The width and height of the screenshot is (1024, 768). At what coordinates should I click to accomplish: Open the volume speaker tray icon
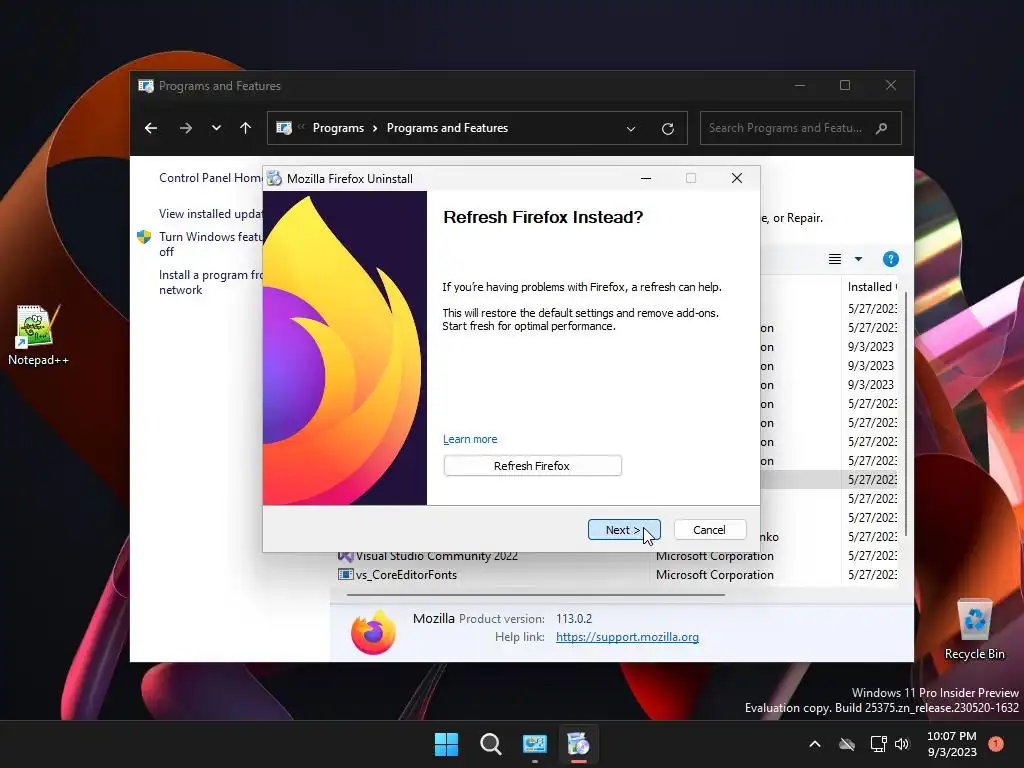(902, 744)
